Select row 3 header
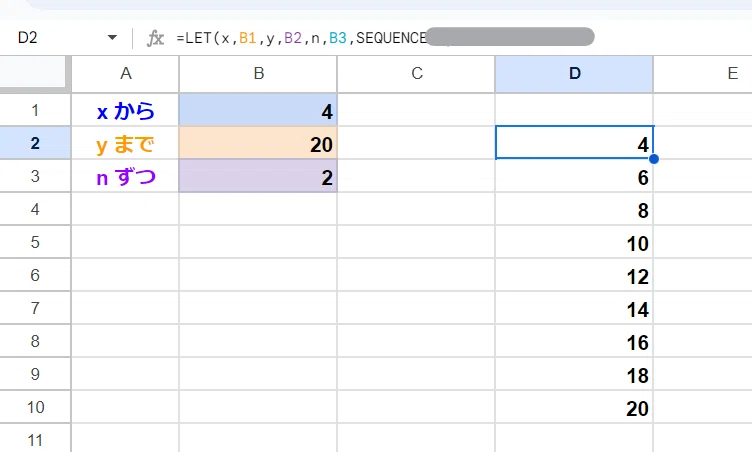Viewport: 752px width, 452px height. point(35,176)
